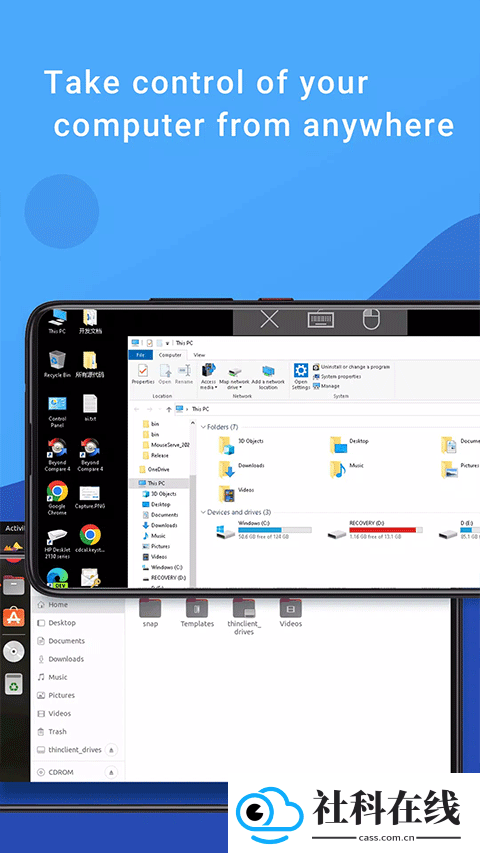Open the HP DeskJet 2130 series icon
This screenshot has width=480, height=853.
[x=57, y=542]
